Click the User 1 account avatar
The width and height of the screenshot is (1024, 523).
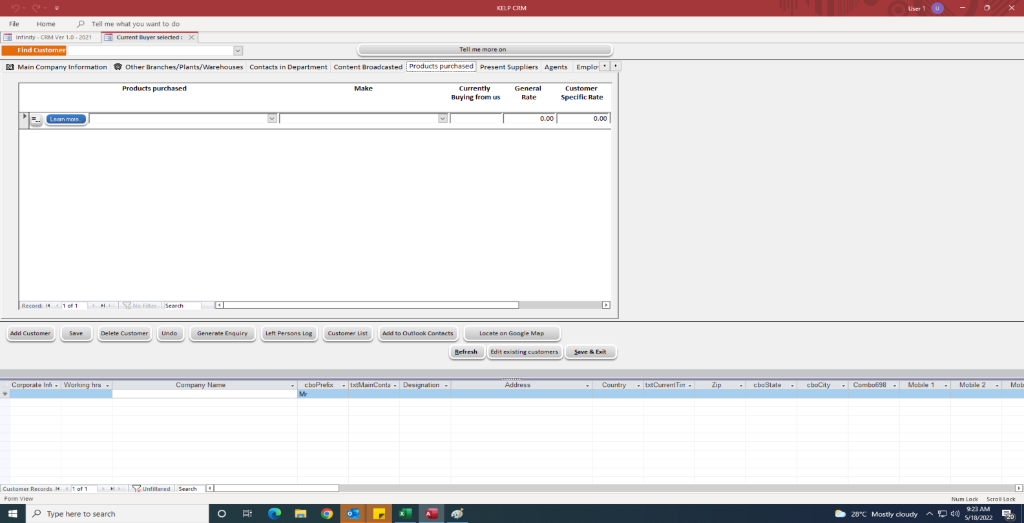tap(937, 8)
